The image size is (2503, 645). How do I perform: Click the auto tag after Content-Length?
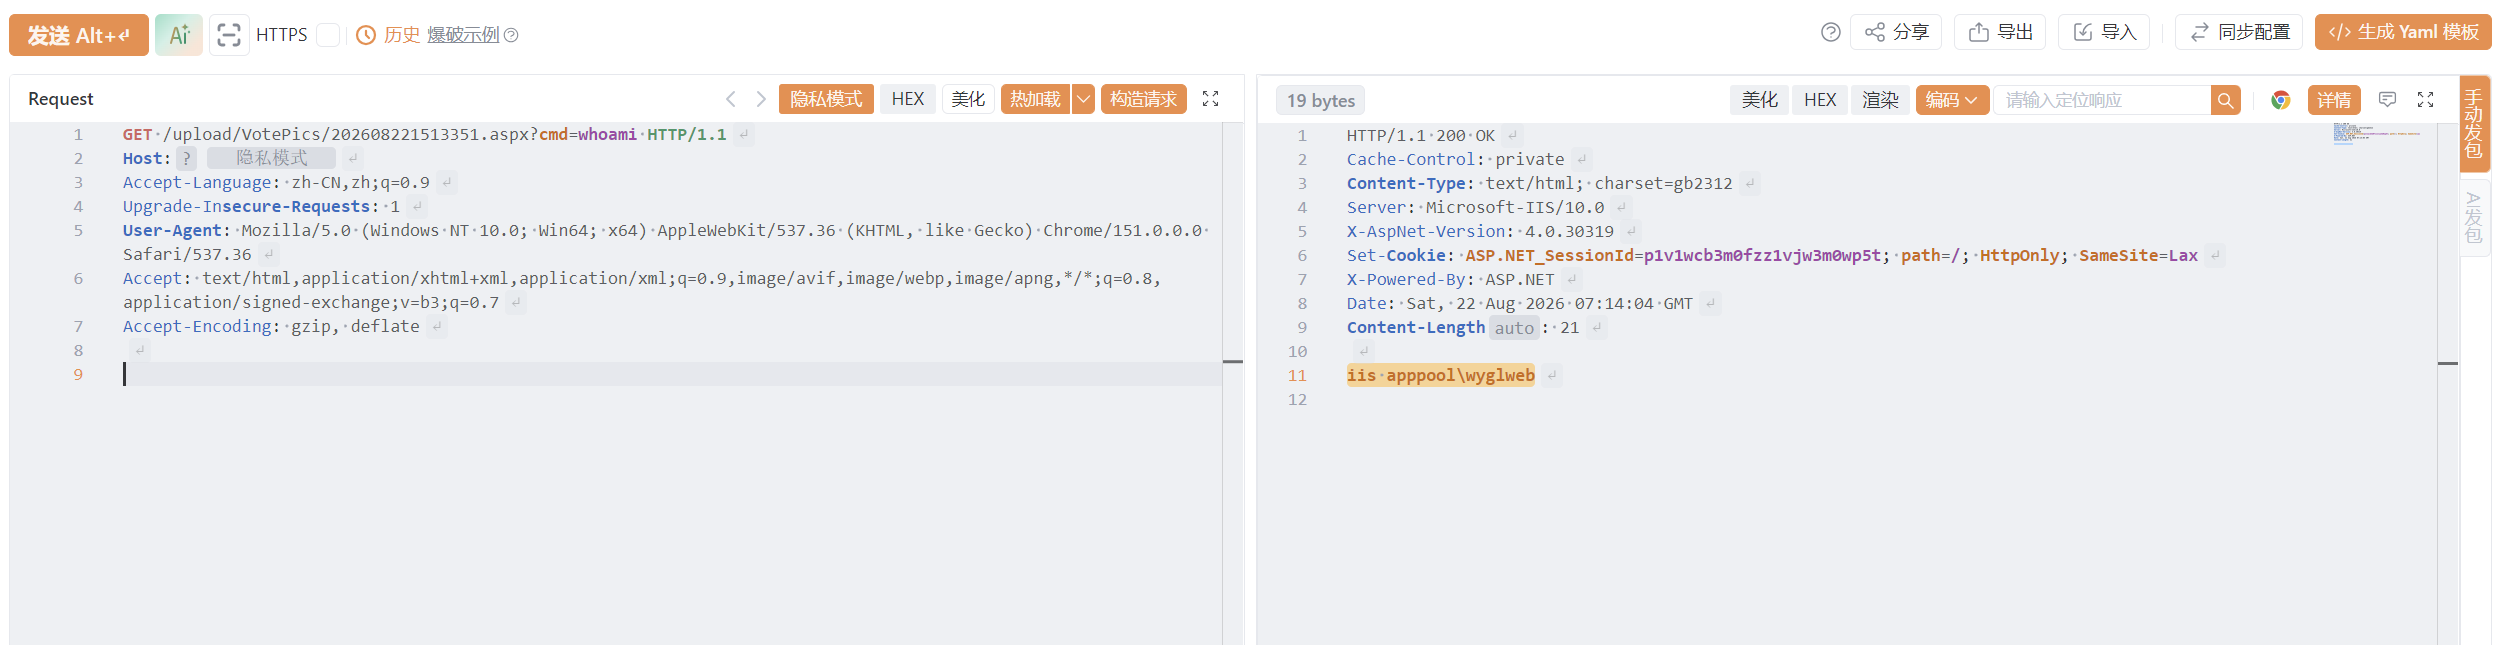(1514, 328)
